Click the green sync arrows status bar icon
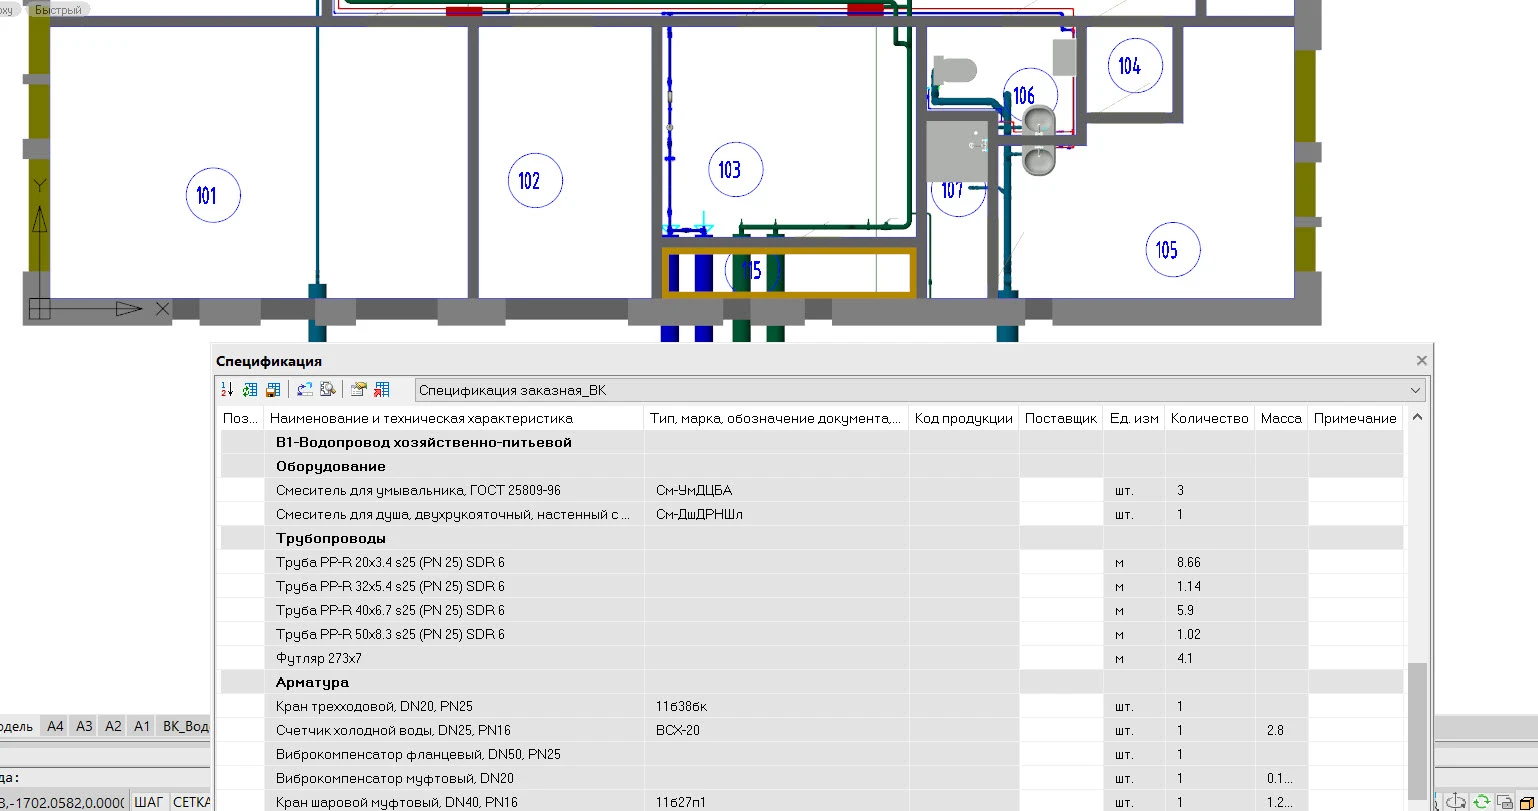 [1481, 802]
